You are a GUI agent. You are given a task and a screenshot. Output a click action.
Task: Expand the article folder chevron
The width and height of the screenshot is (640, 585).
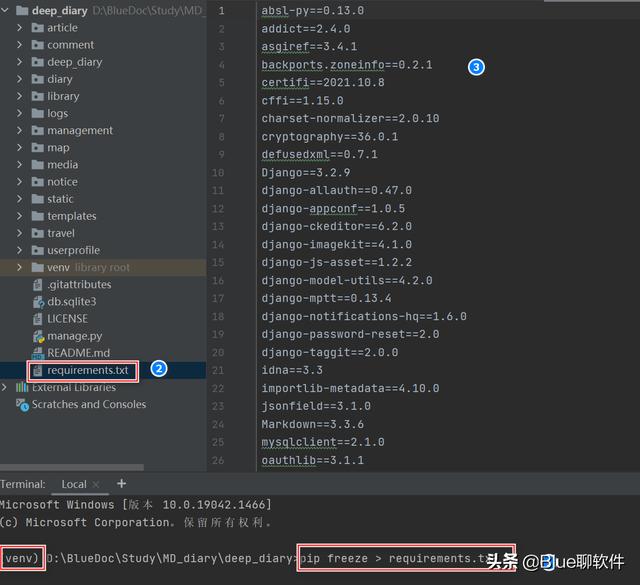[x=19, y=28]
